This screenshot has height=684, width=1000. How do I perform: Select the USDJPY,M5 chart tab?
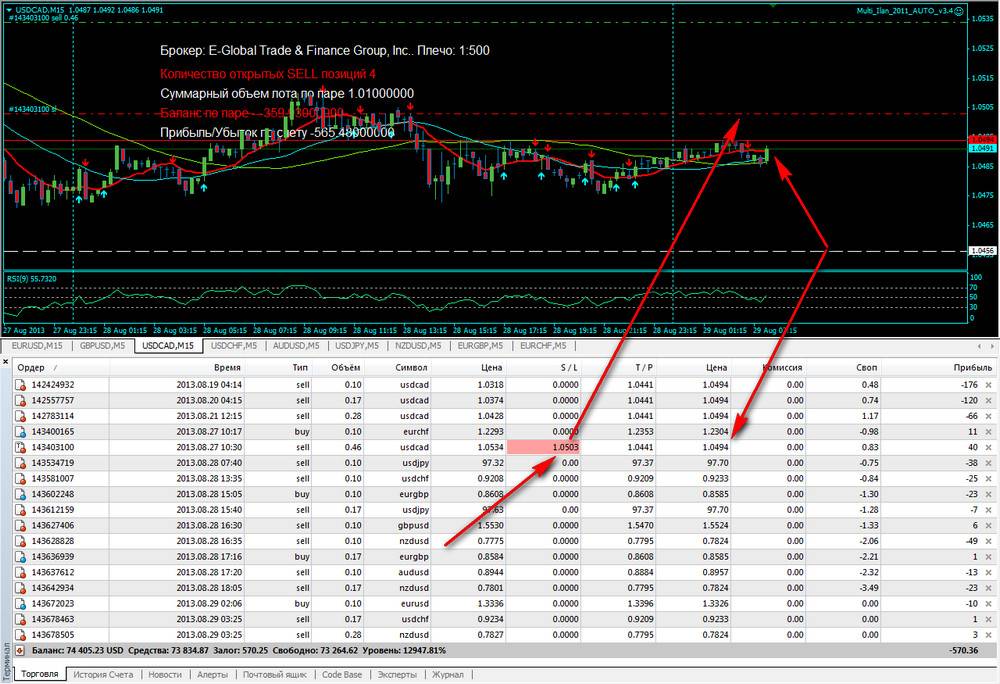click(357, 346)
